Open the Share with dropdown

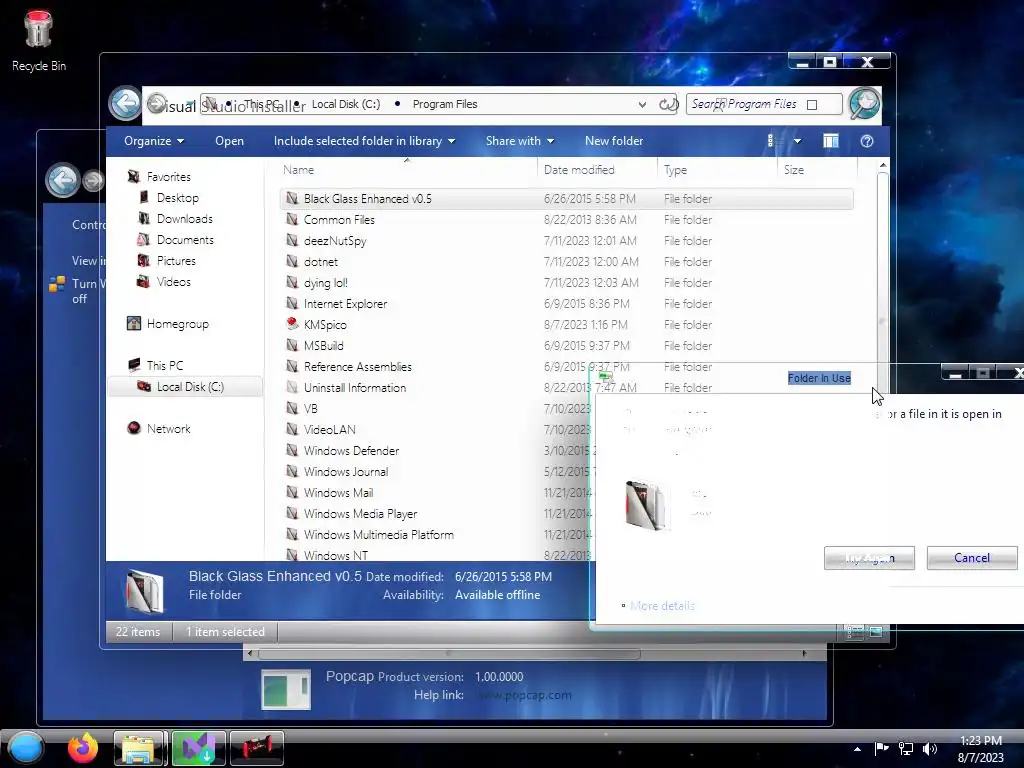(x=520, y=141)
